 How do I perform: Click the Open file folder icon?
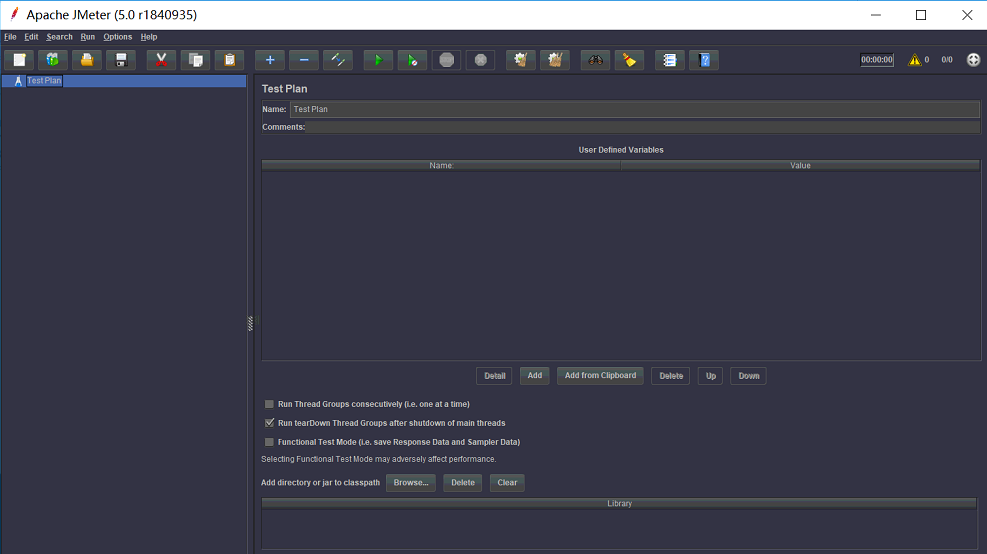tap(87, 60)
